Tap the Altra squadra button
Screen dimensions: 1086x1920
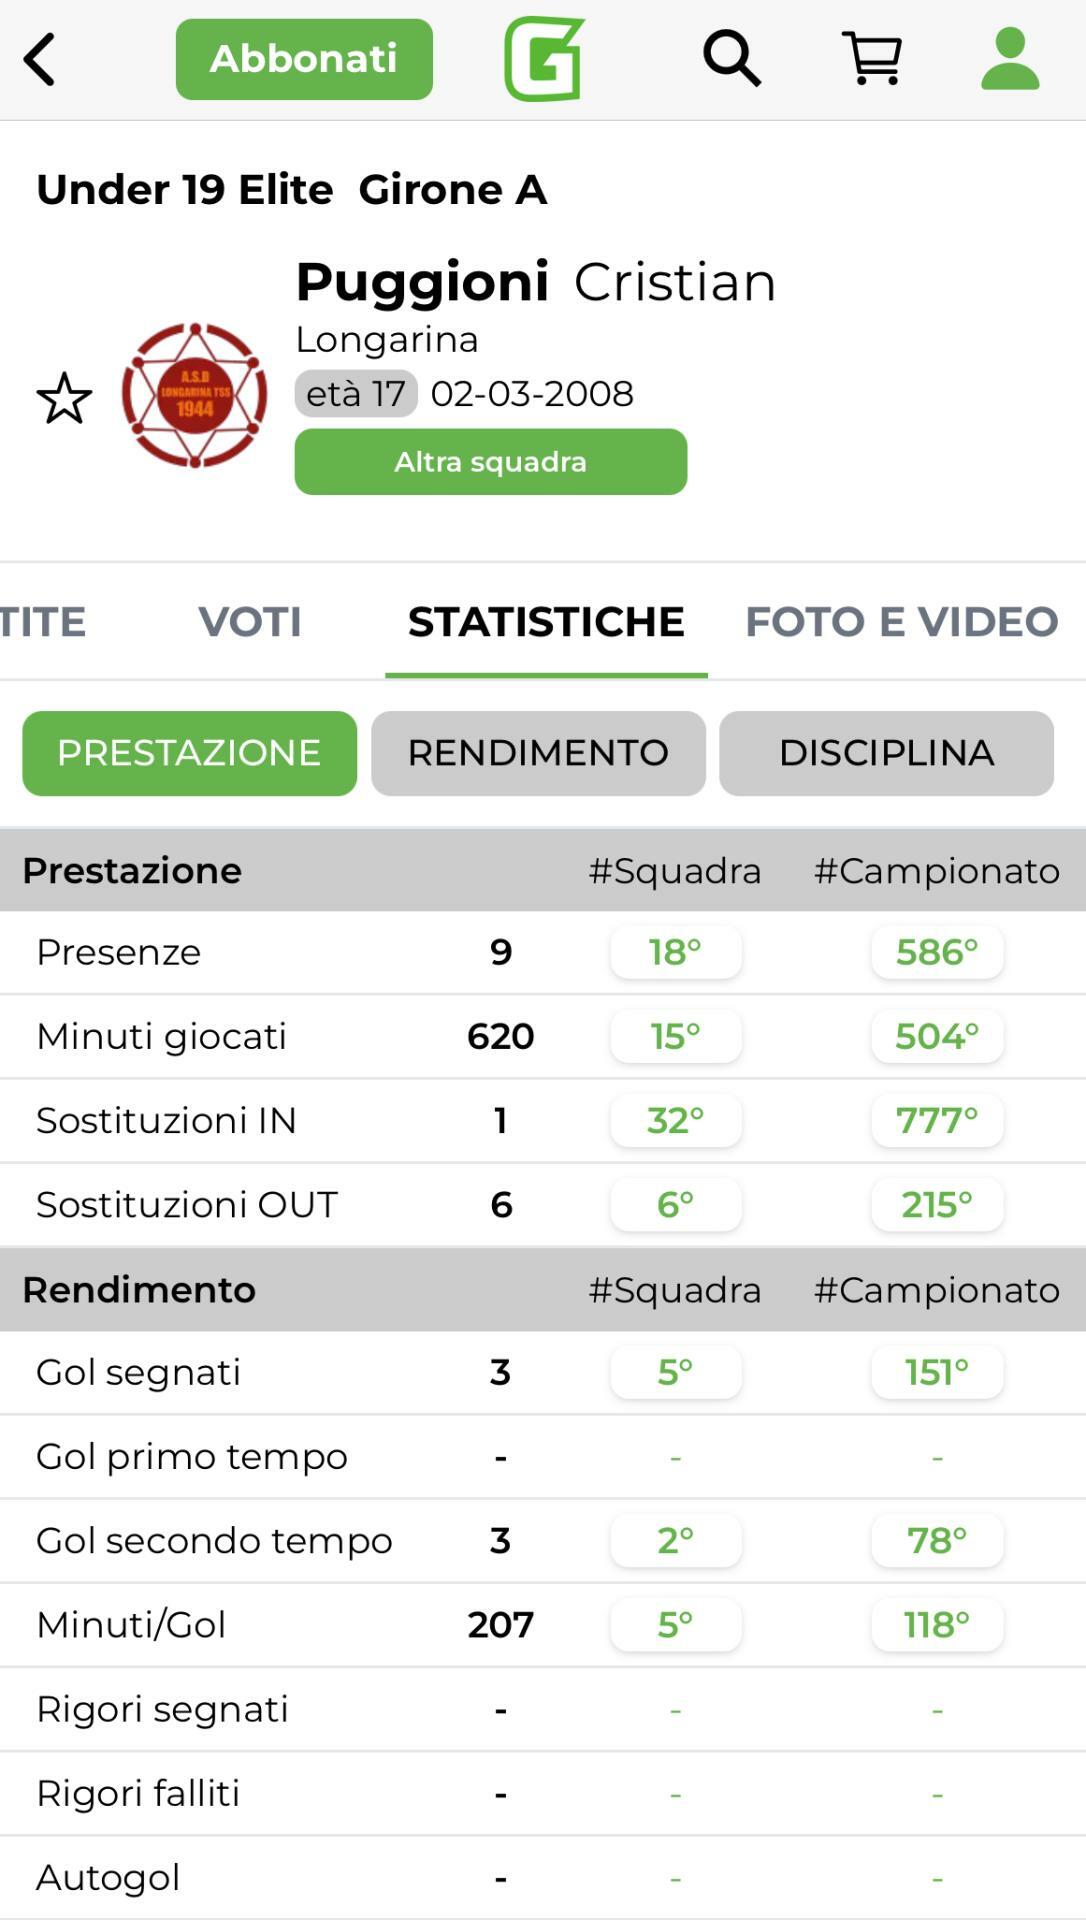(490, 462)
